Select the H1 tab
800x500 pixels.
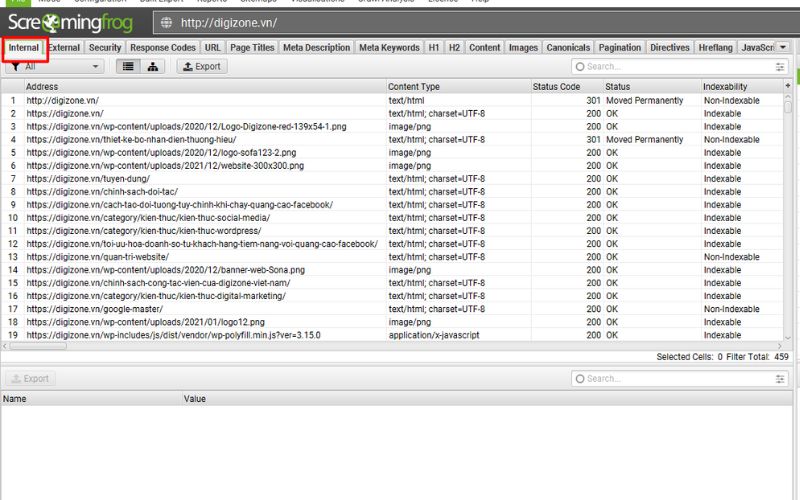click(x=434, y=47)
